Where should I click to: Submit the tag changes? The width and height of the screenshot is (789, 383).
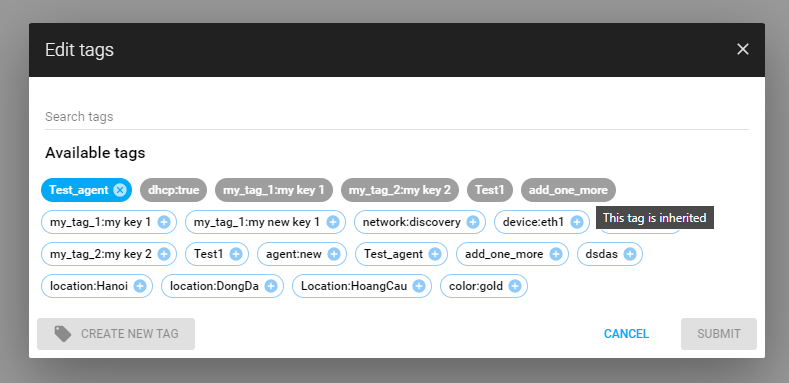click(719, 334)
